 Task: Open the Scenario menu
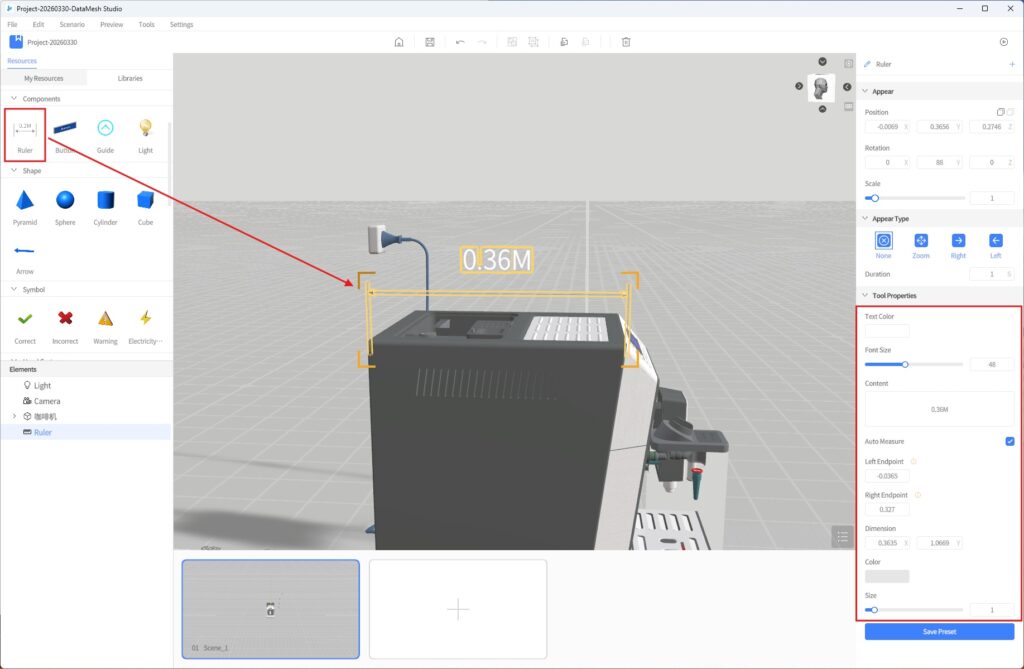pyautogui.click(x=72, y=24)
